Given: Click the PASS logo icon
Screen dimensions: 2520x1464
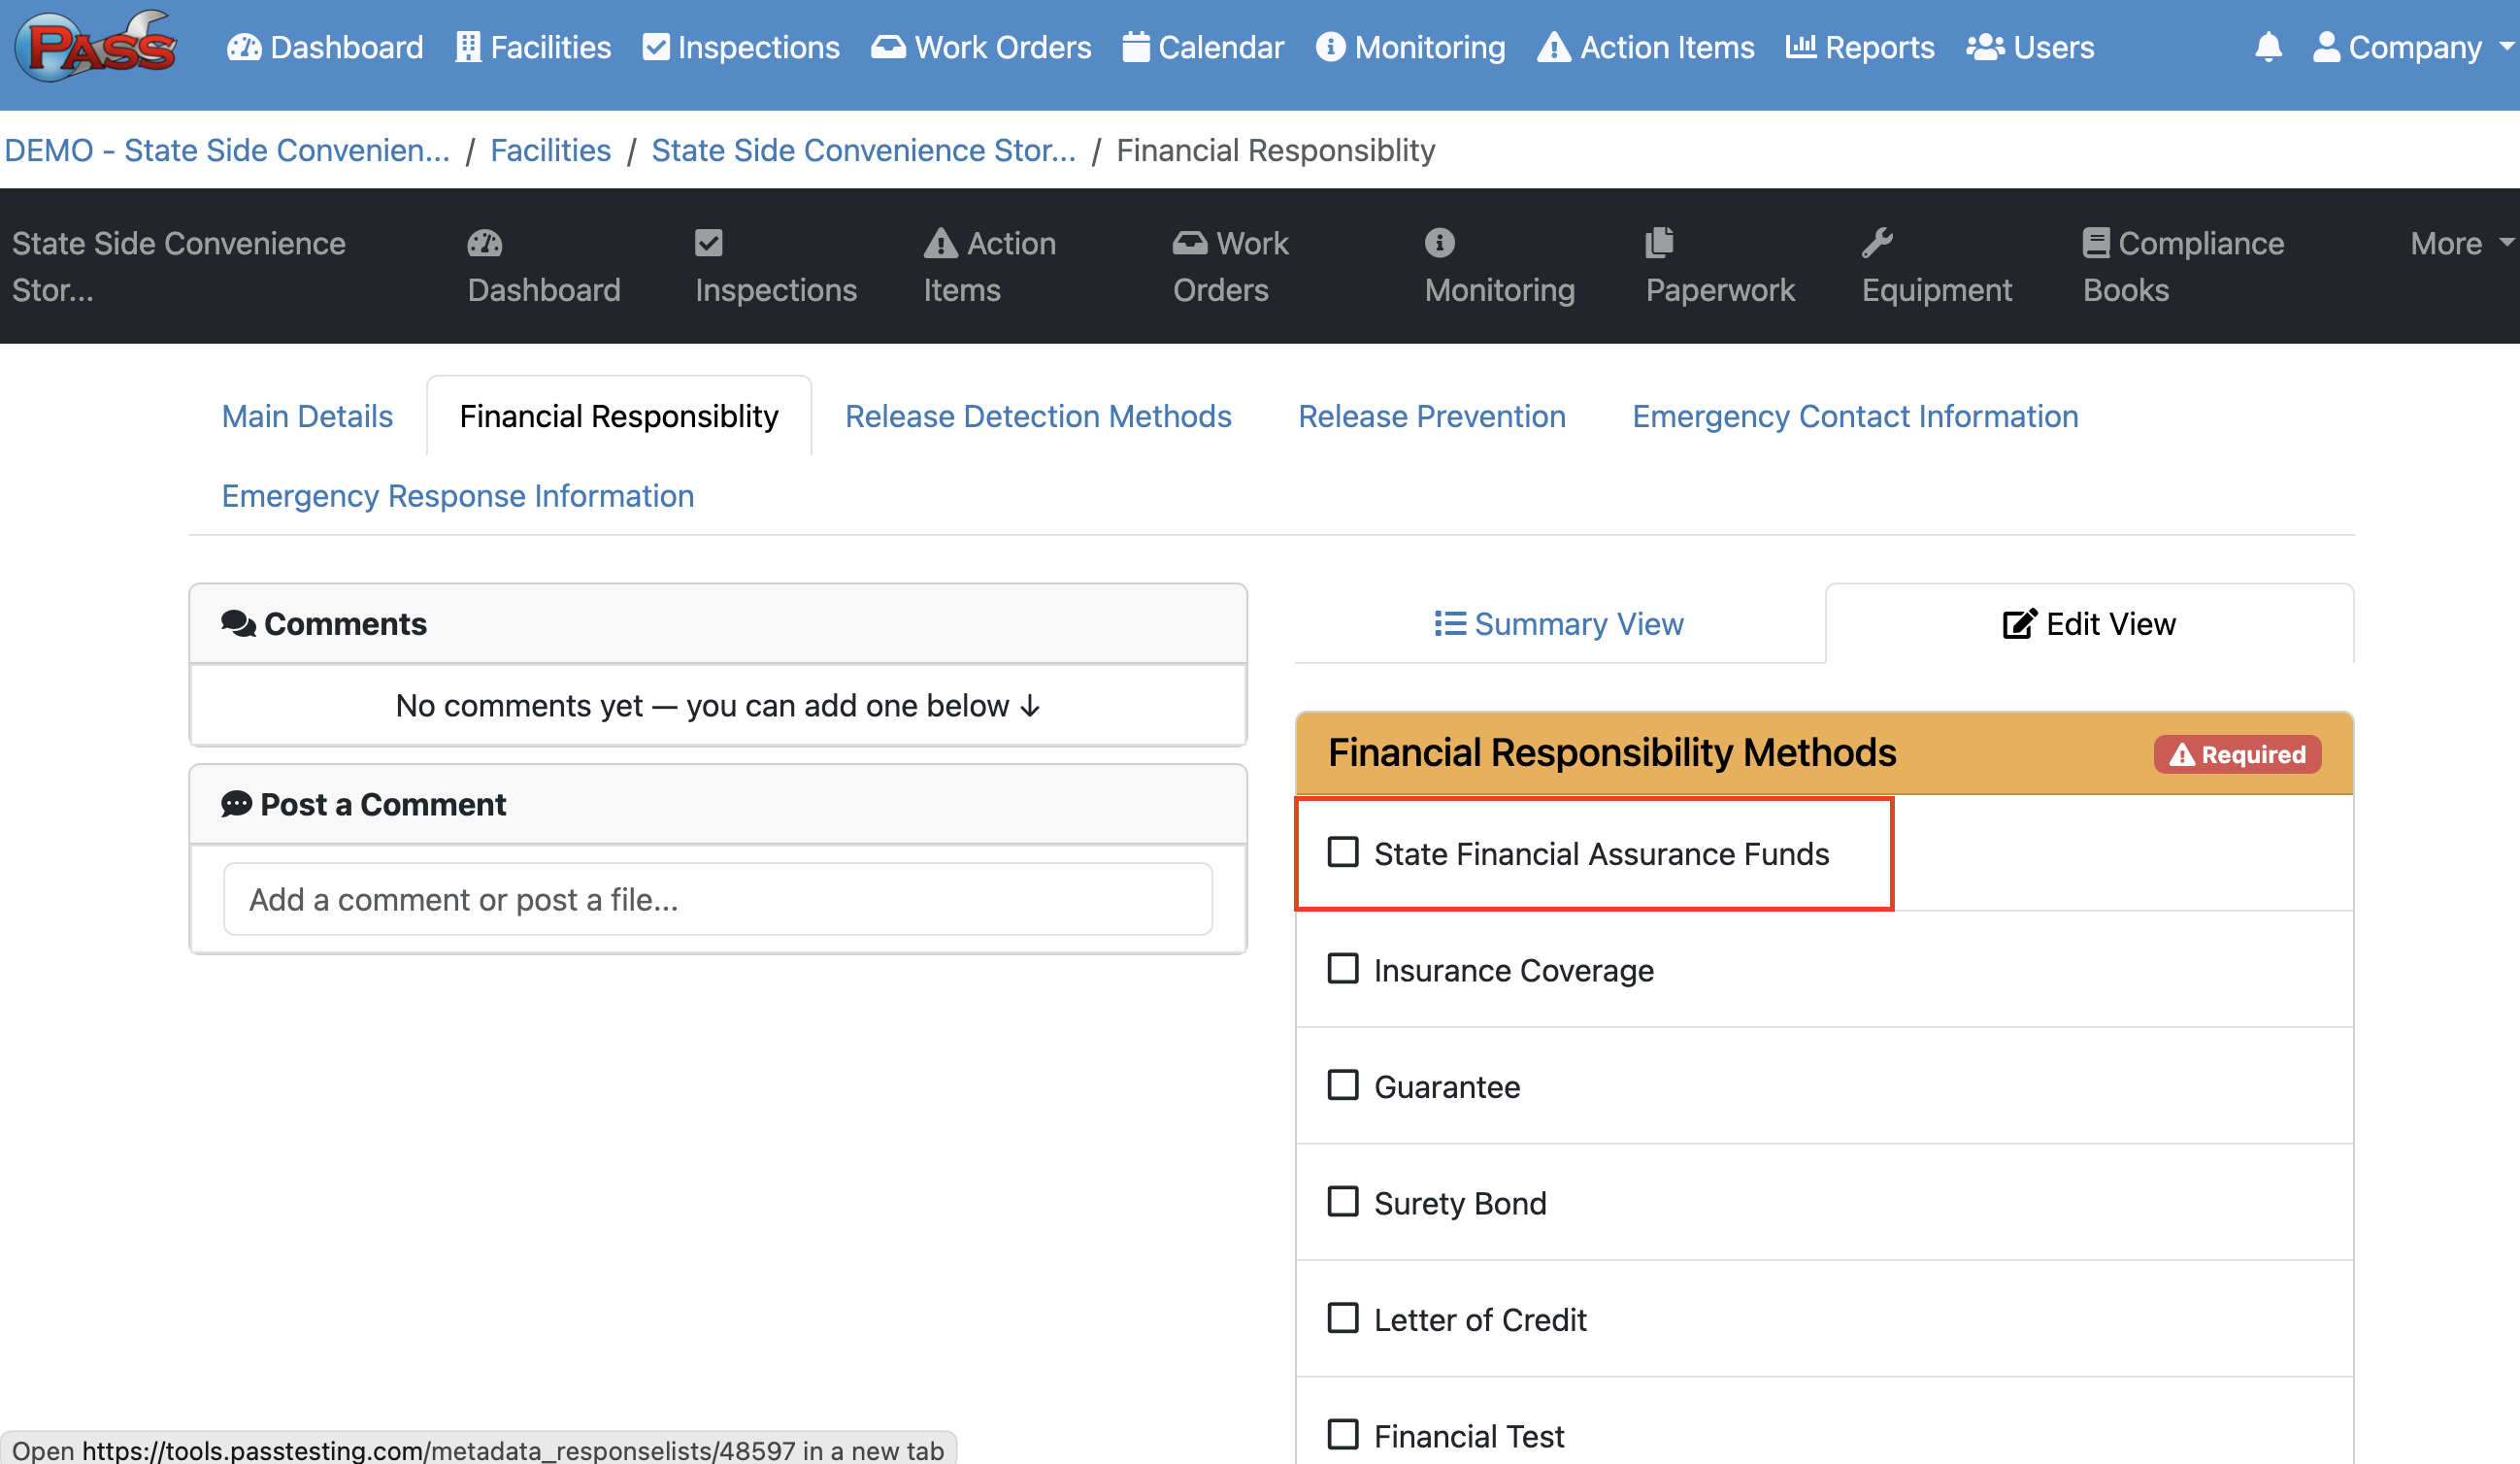Looking at the screenshot, I should coord(97,47).
